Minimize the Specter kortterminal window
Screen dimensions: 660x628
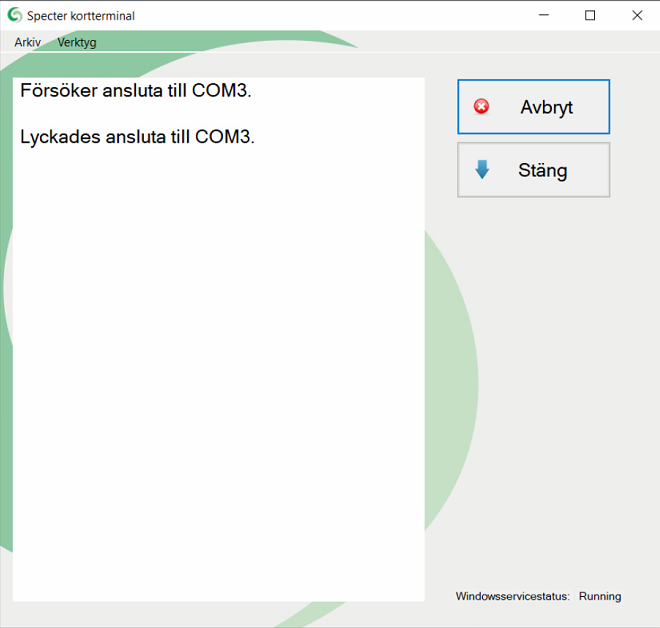click(x=544, y=15)
